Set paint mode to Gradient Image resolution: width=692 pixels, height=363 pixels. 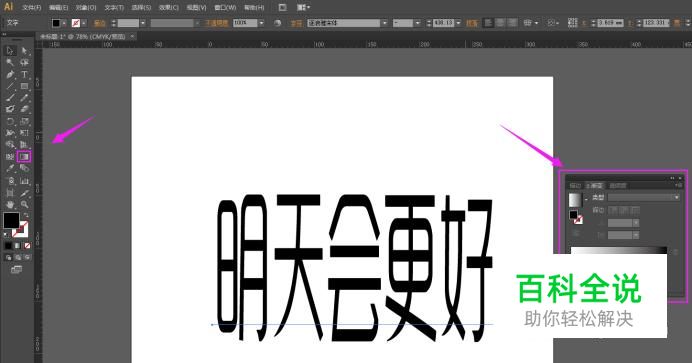pyautogui.click(x=18, y=245)
